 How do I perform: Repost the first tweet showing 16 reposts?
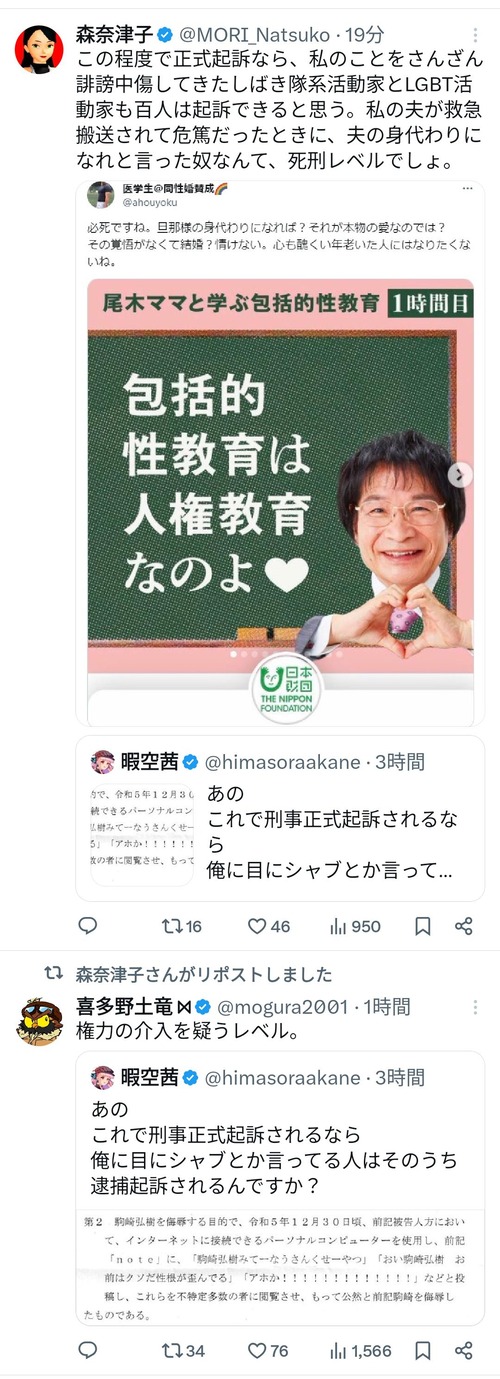181,926
